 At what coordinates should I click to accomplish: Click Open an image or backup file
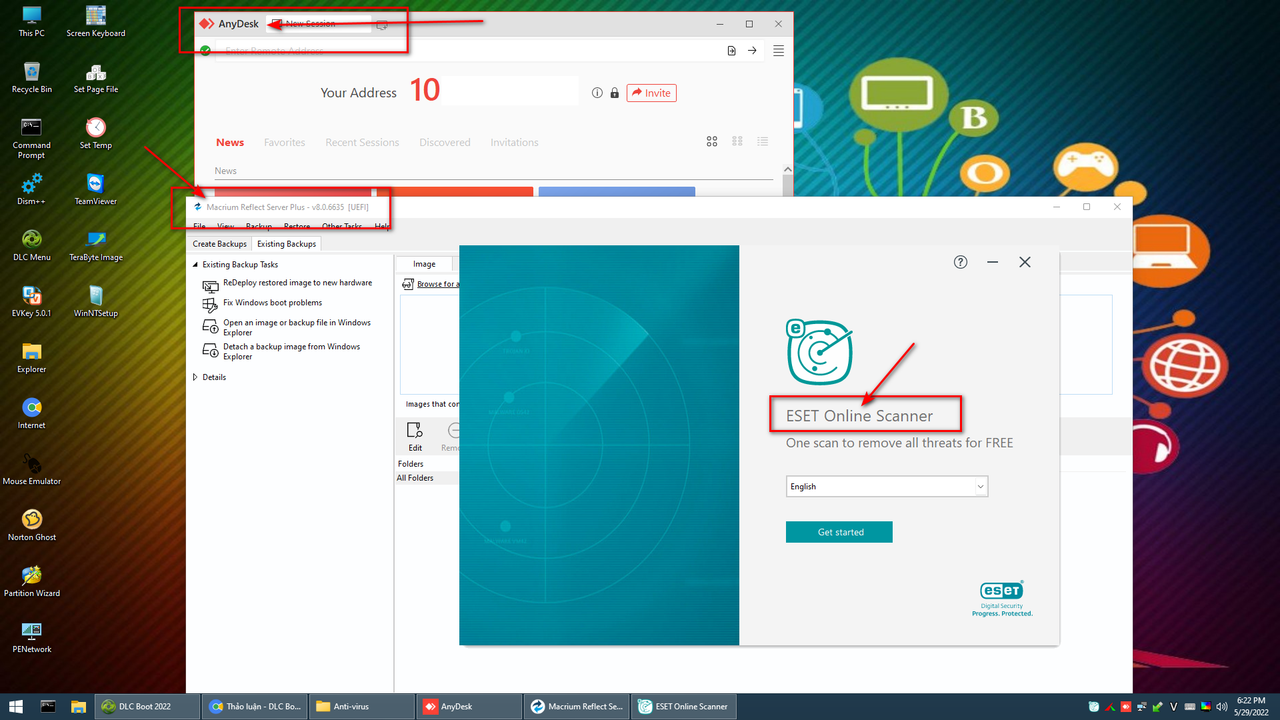[x=297, y=327]
